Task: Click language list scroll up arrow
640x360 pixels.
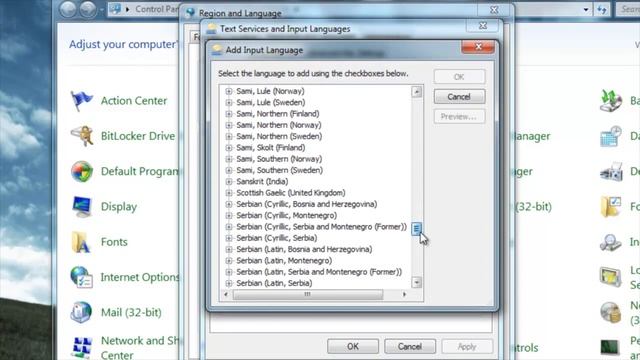Action: pos(416,92)
